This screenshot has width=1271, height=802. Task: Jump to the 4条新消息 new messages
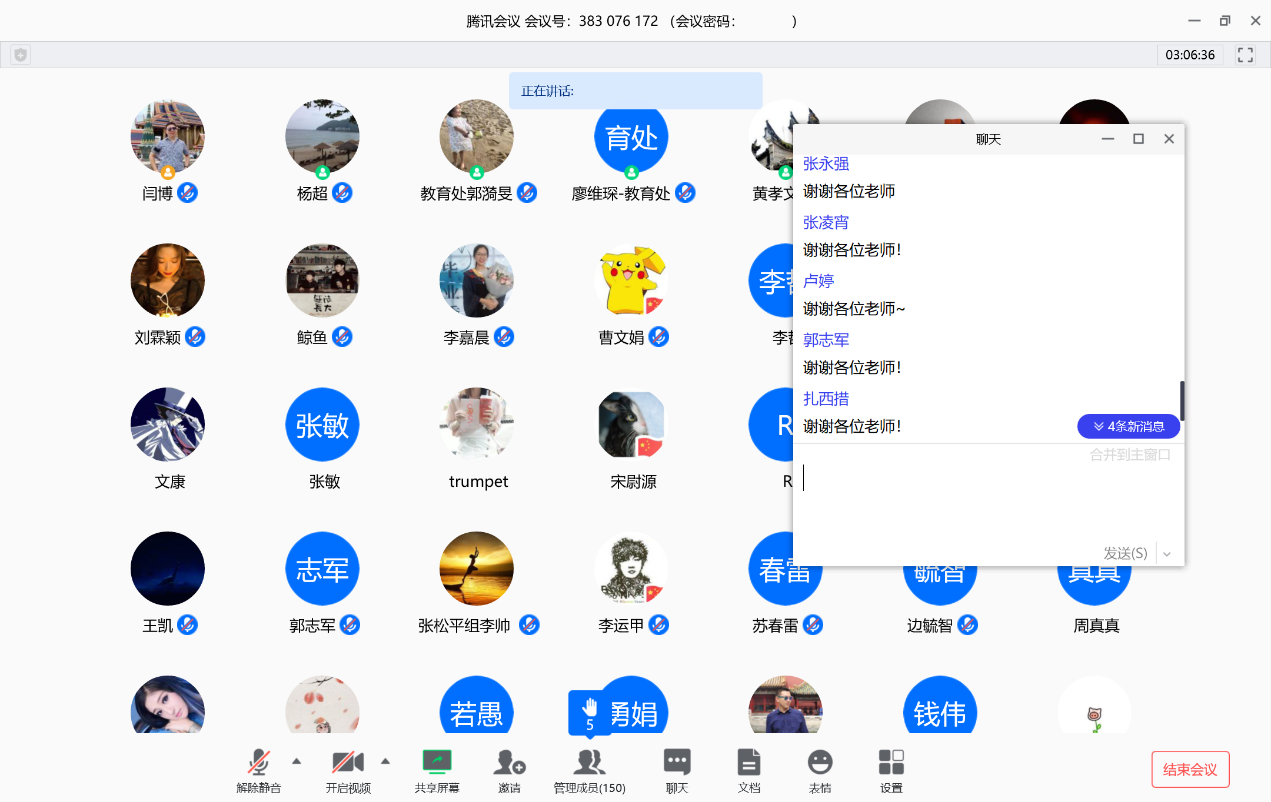1128,427
